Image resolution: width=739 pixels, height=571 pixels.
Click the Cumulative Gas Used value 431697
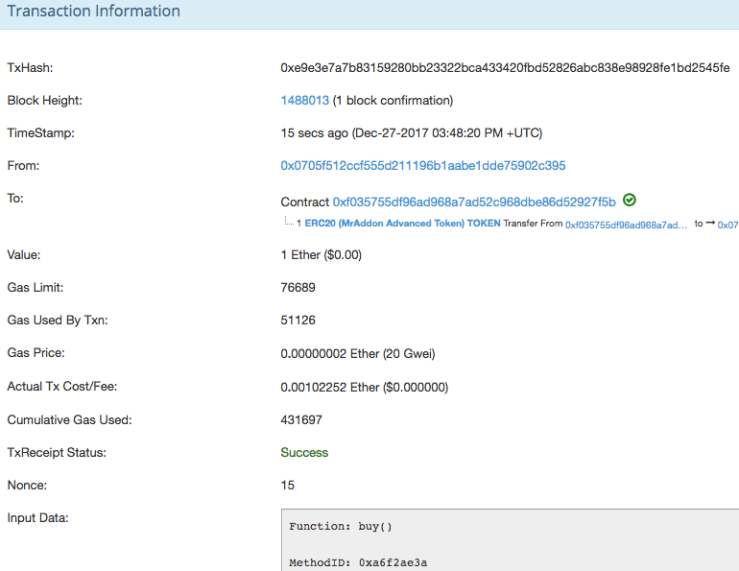pos(301,420)
